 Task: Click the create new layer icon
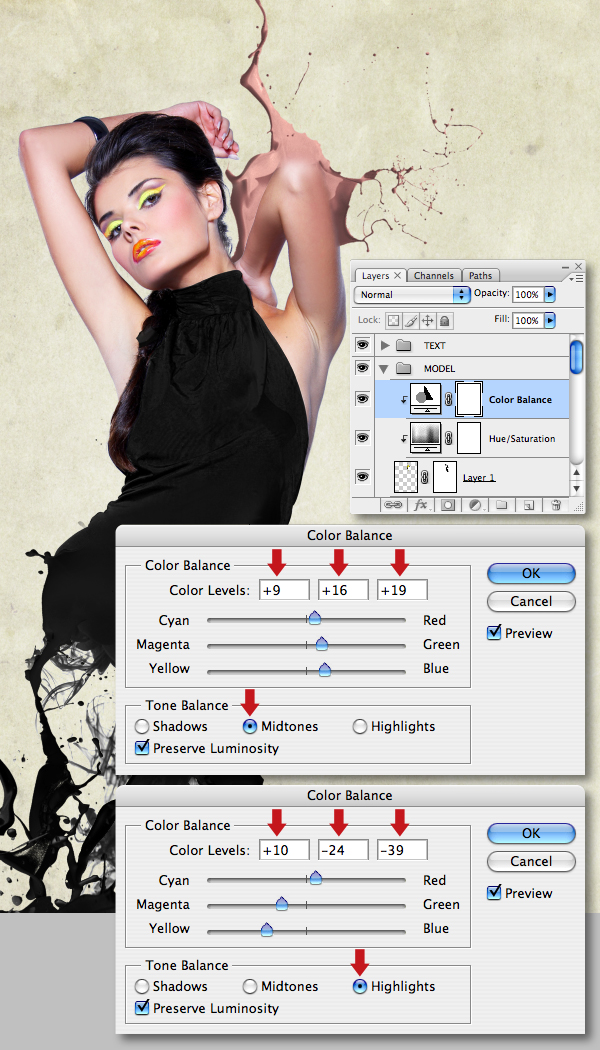point(528,505)
